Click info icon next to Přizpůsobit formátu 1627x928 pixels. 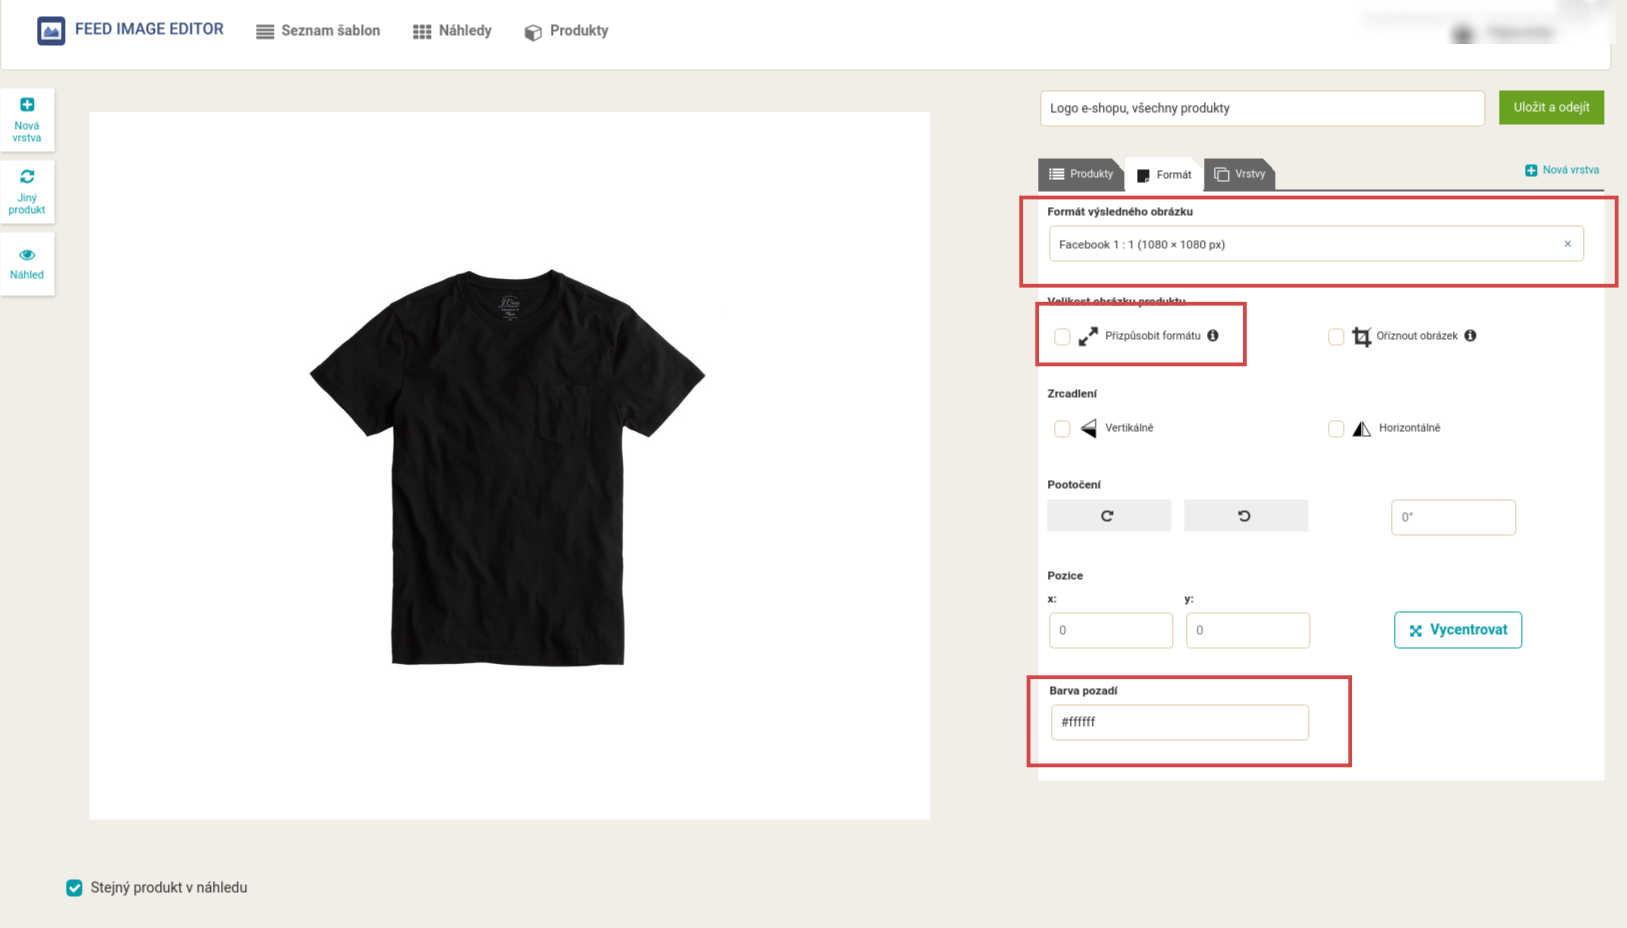click(x=1213, y=336)
